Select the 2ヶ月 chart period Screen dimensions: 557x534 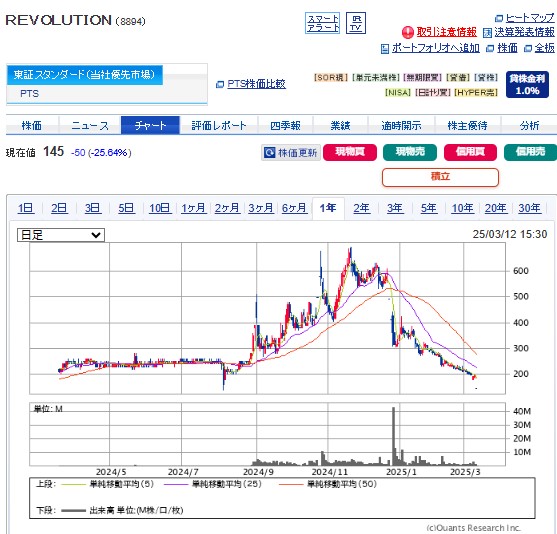coord(227,208)
